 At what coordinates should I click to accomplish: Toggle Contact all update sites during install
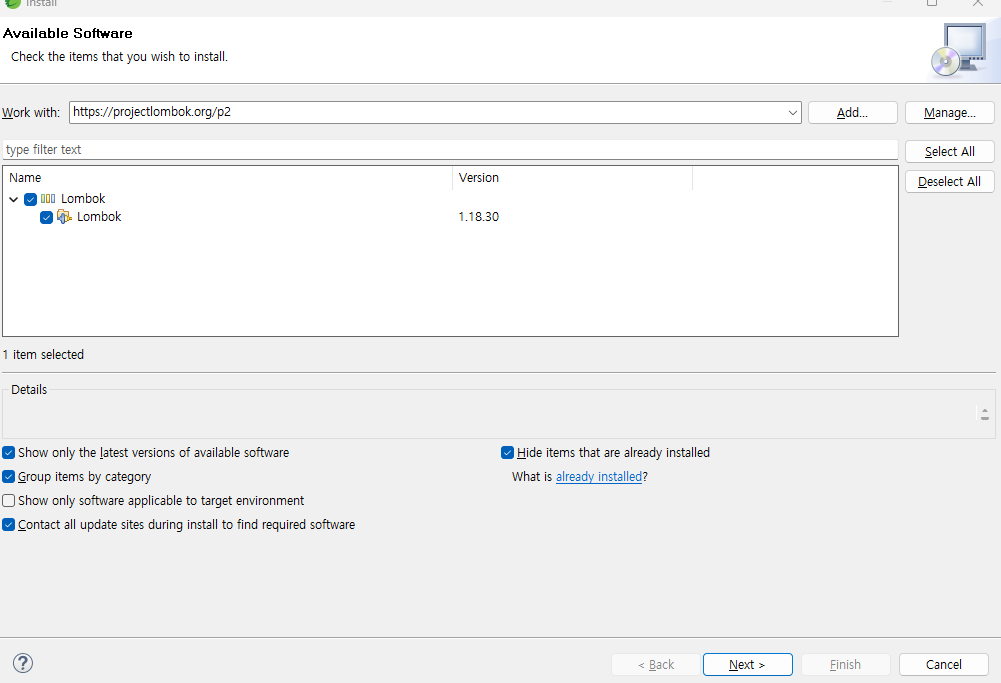point(8,525)
